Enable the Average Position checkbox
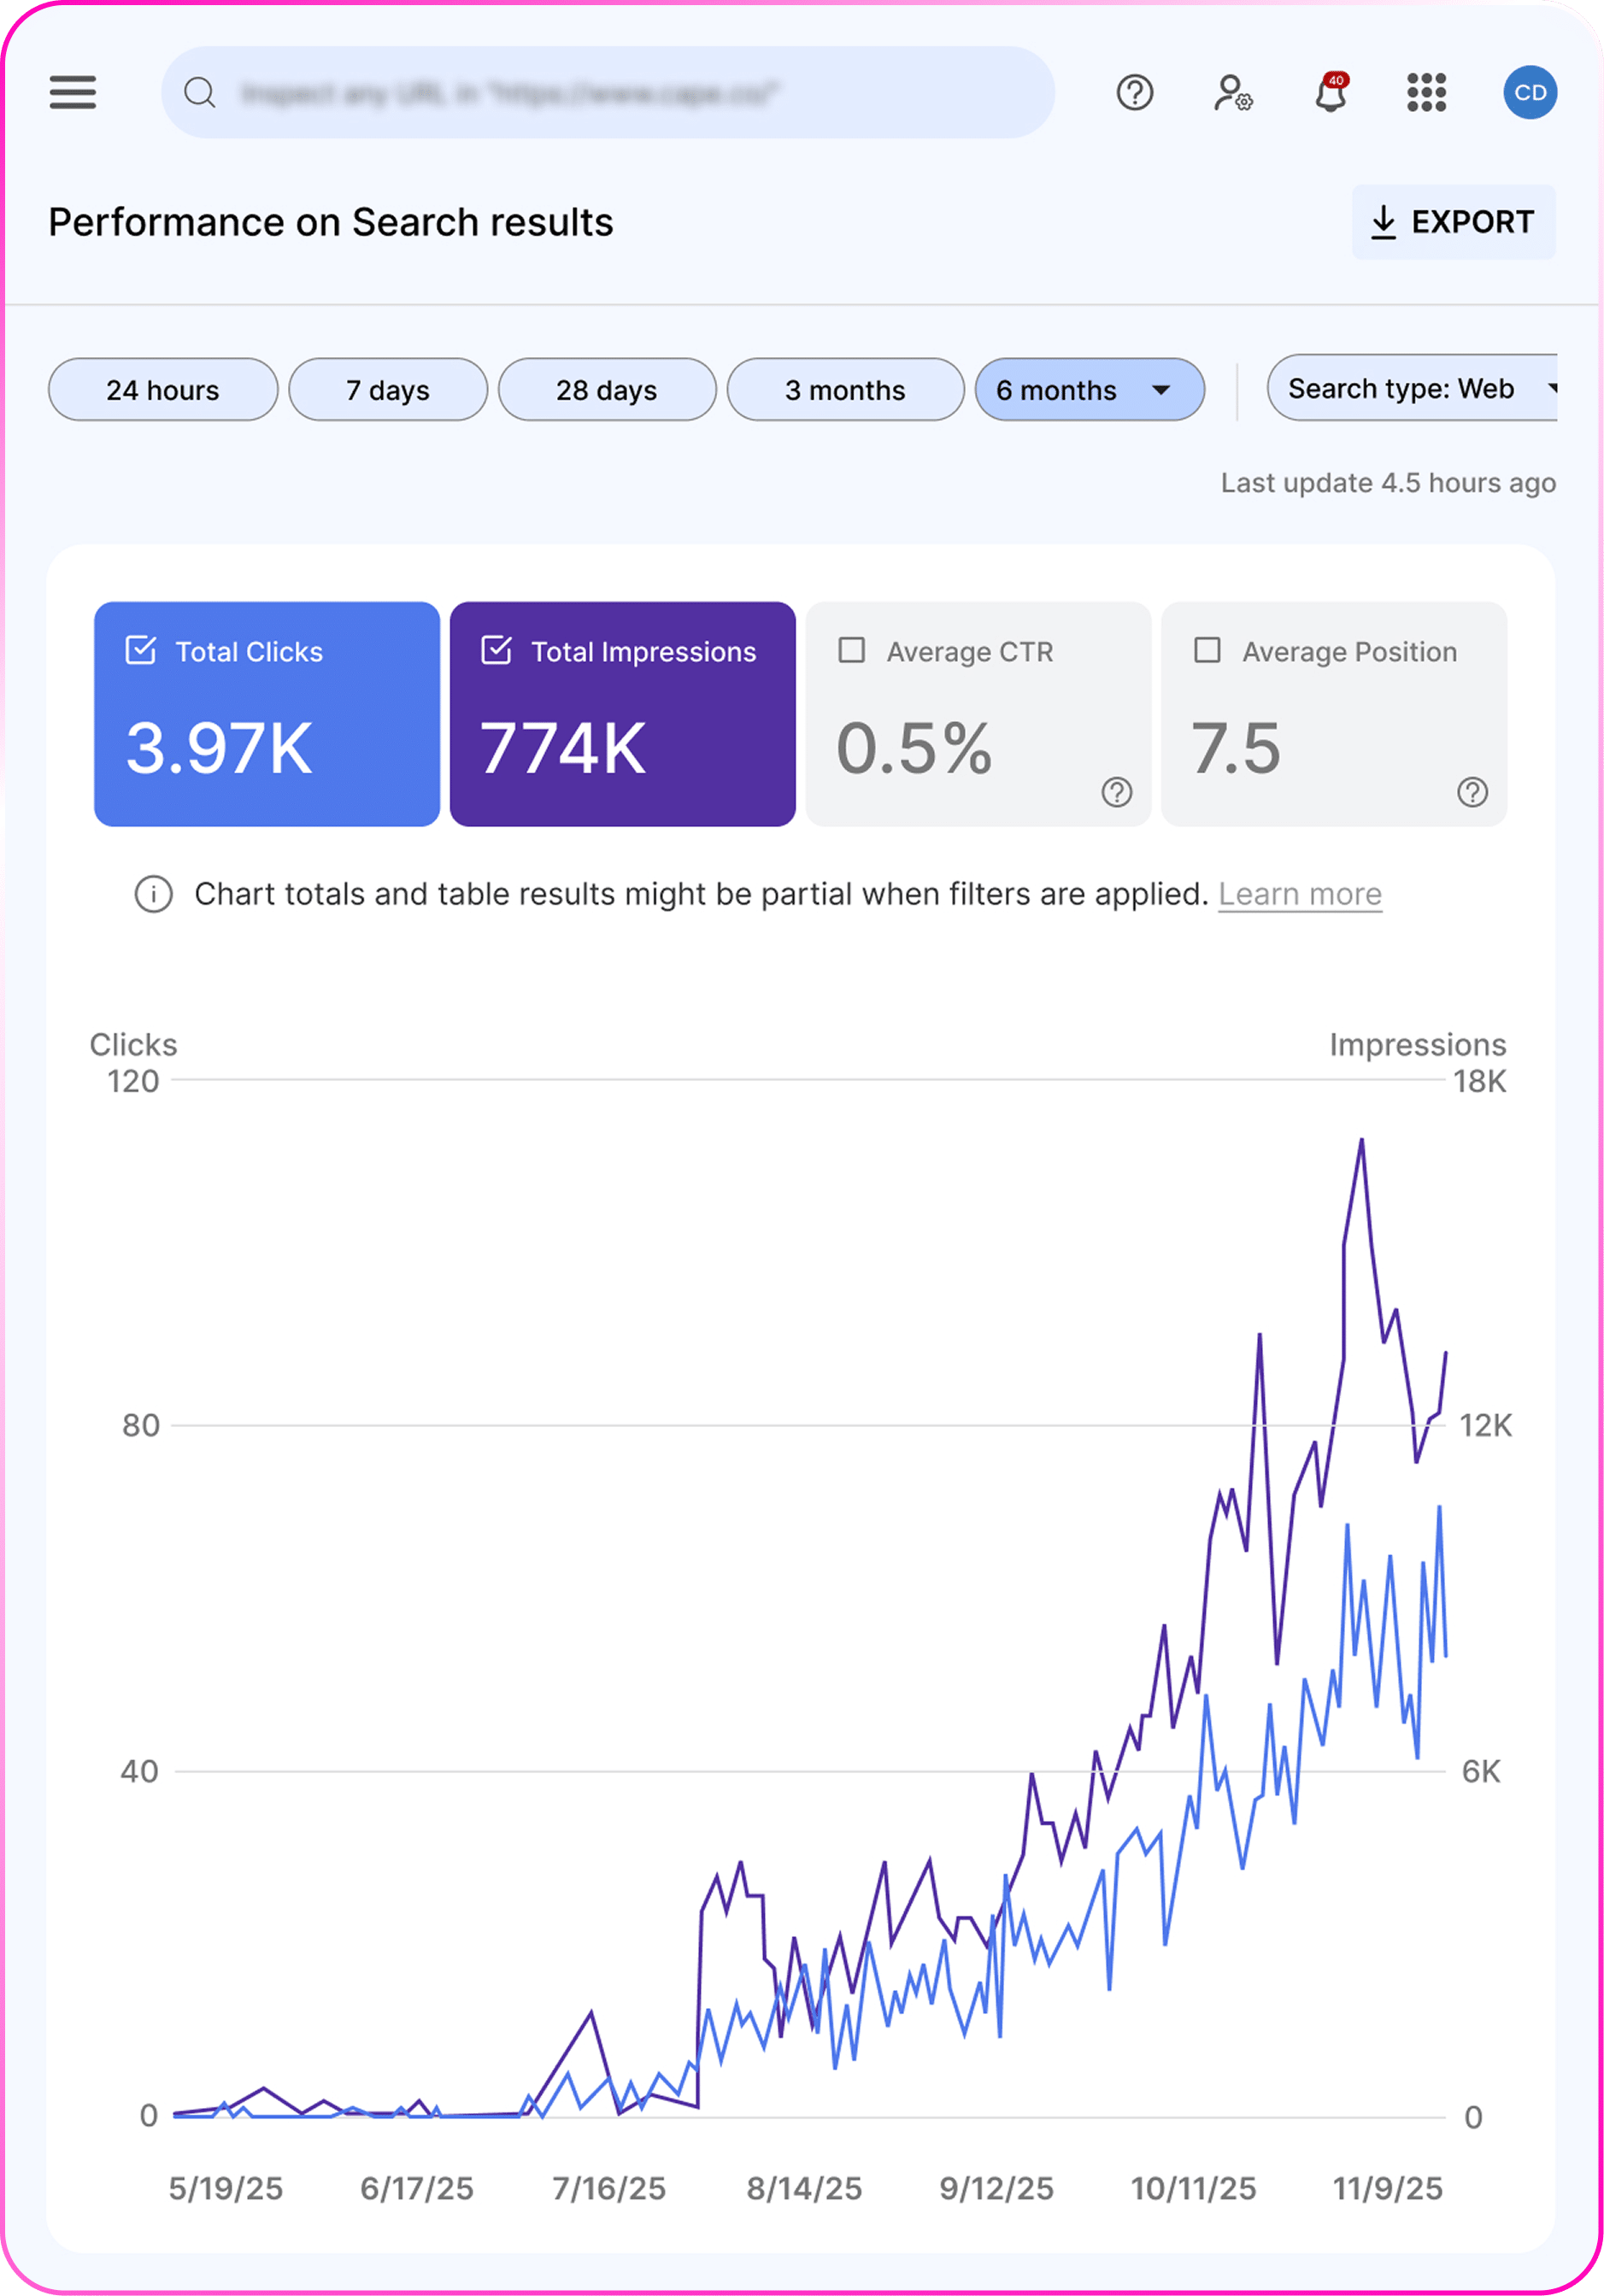 pos(1207,651)
